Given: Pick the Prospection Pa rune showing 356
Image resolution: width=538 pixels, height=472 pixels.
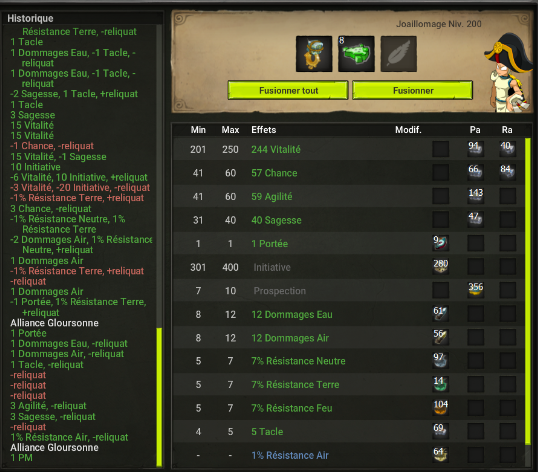Looking at the screenshot, I should click(x=476, y=290).
